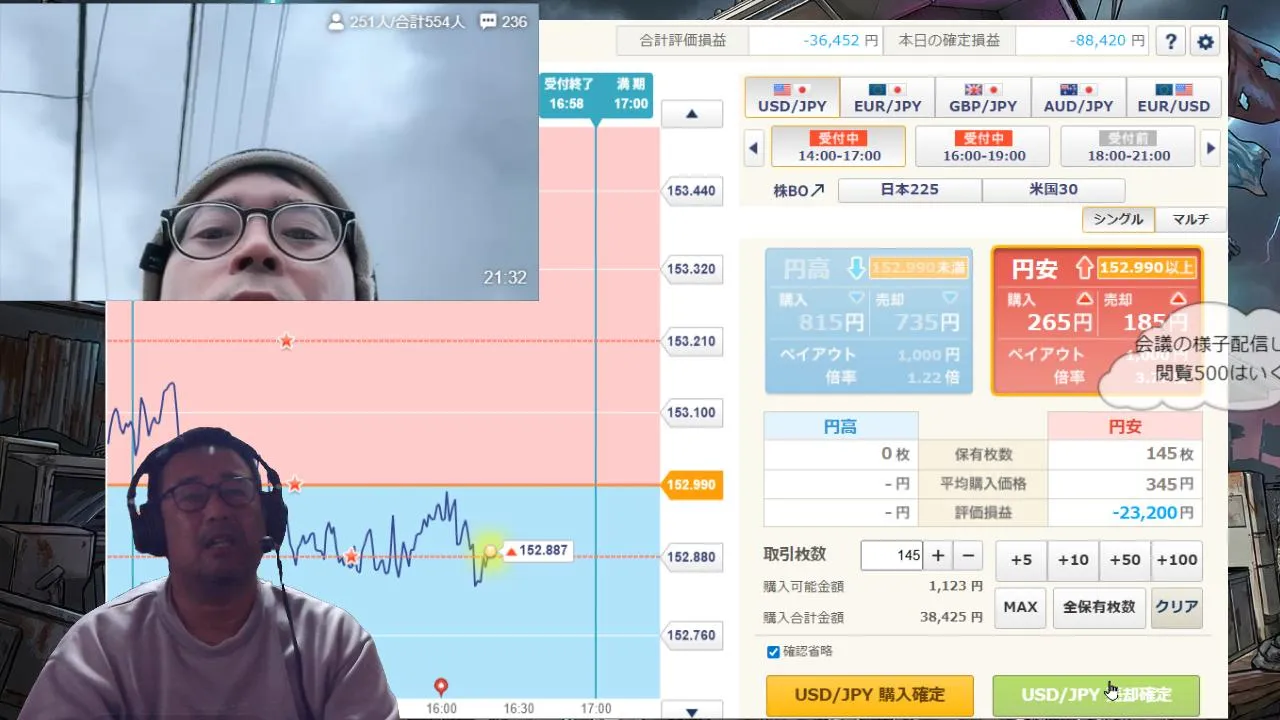Switch to シングル mode

coord(1119,220)
